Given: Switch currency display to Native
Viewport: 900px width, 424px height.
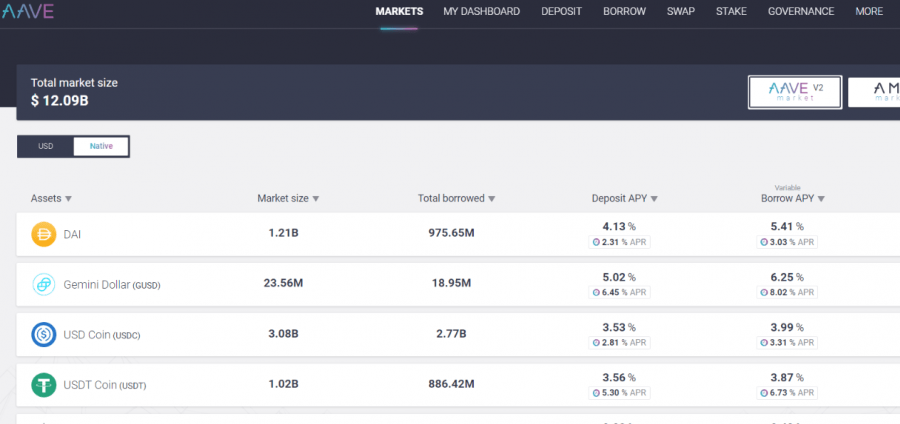Looking at the screenshot, I should (101, 146).
